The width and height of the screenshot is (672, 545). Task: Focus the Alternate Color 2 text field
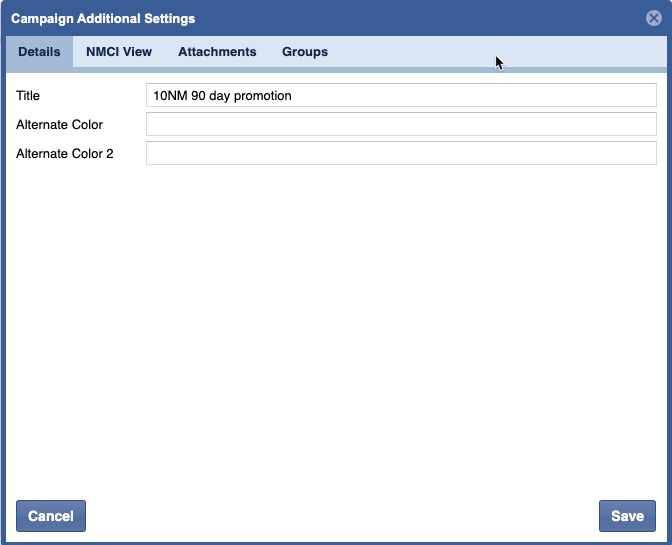[x=401, y=154]
